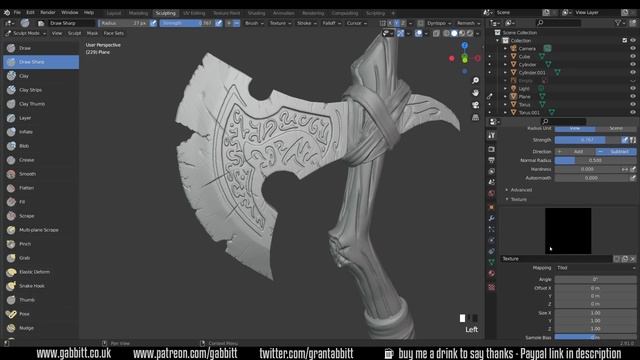Switch to the Sculpting workspace tab
Screen dimensions: 640x360
coord(165,13)
